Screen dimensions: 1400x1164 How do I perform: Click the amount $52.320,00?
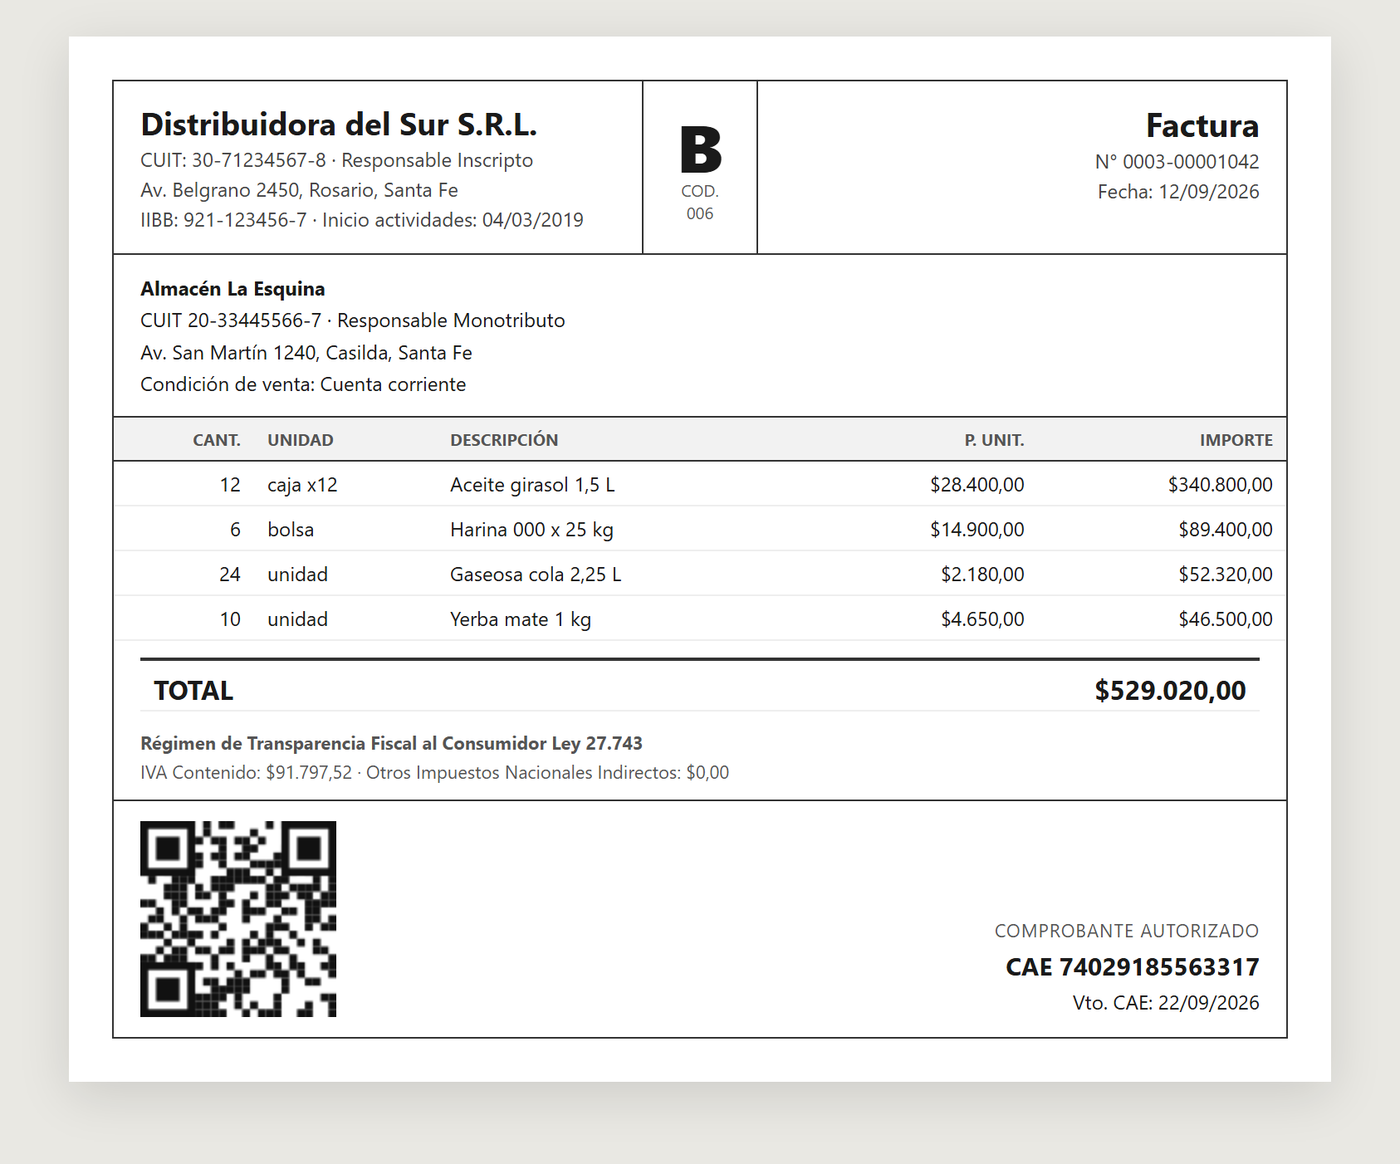1225,575
